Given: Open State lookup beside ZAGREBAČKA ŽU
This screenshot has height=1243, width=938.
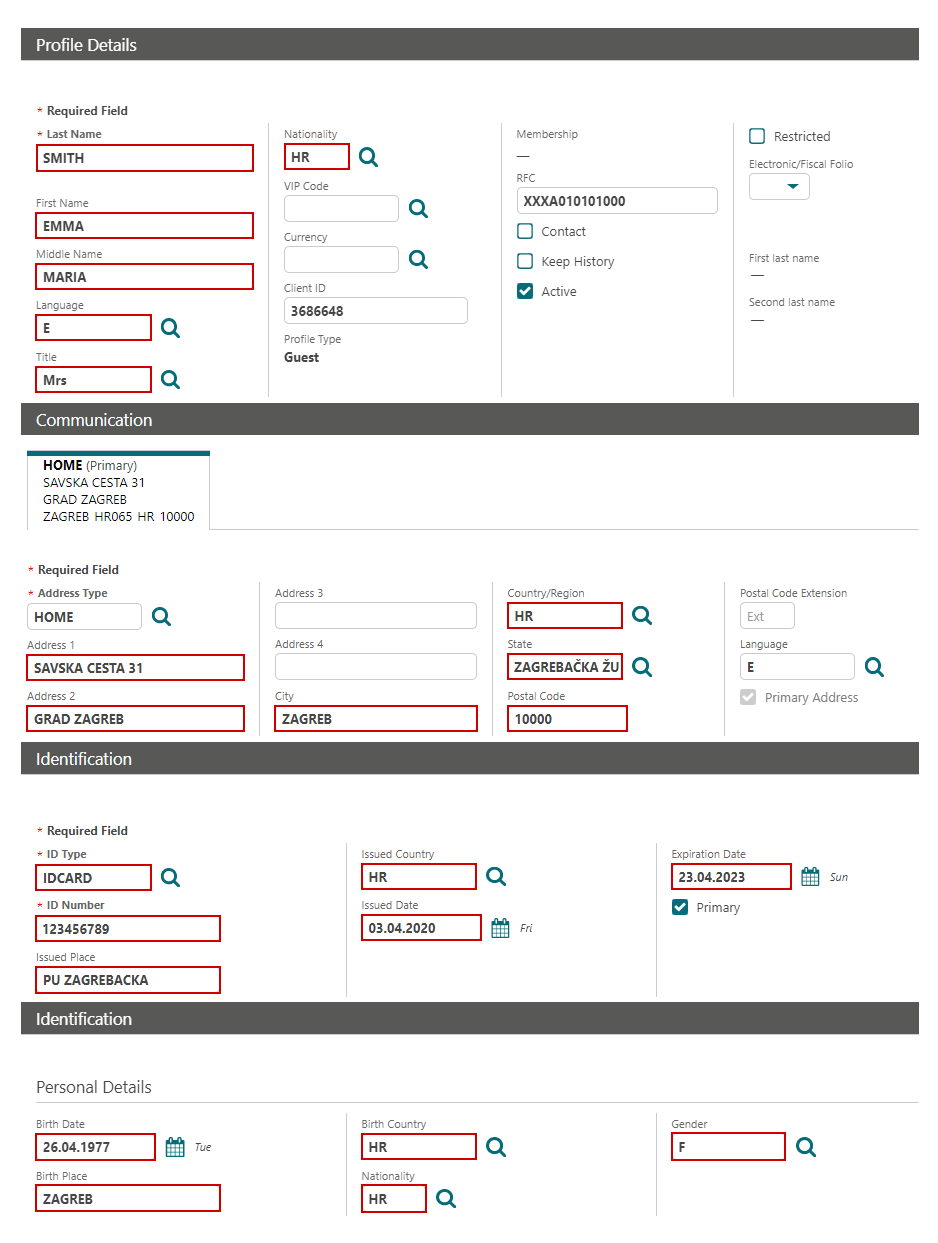Looking at the screenshot, I should 642,666.
